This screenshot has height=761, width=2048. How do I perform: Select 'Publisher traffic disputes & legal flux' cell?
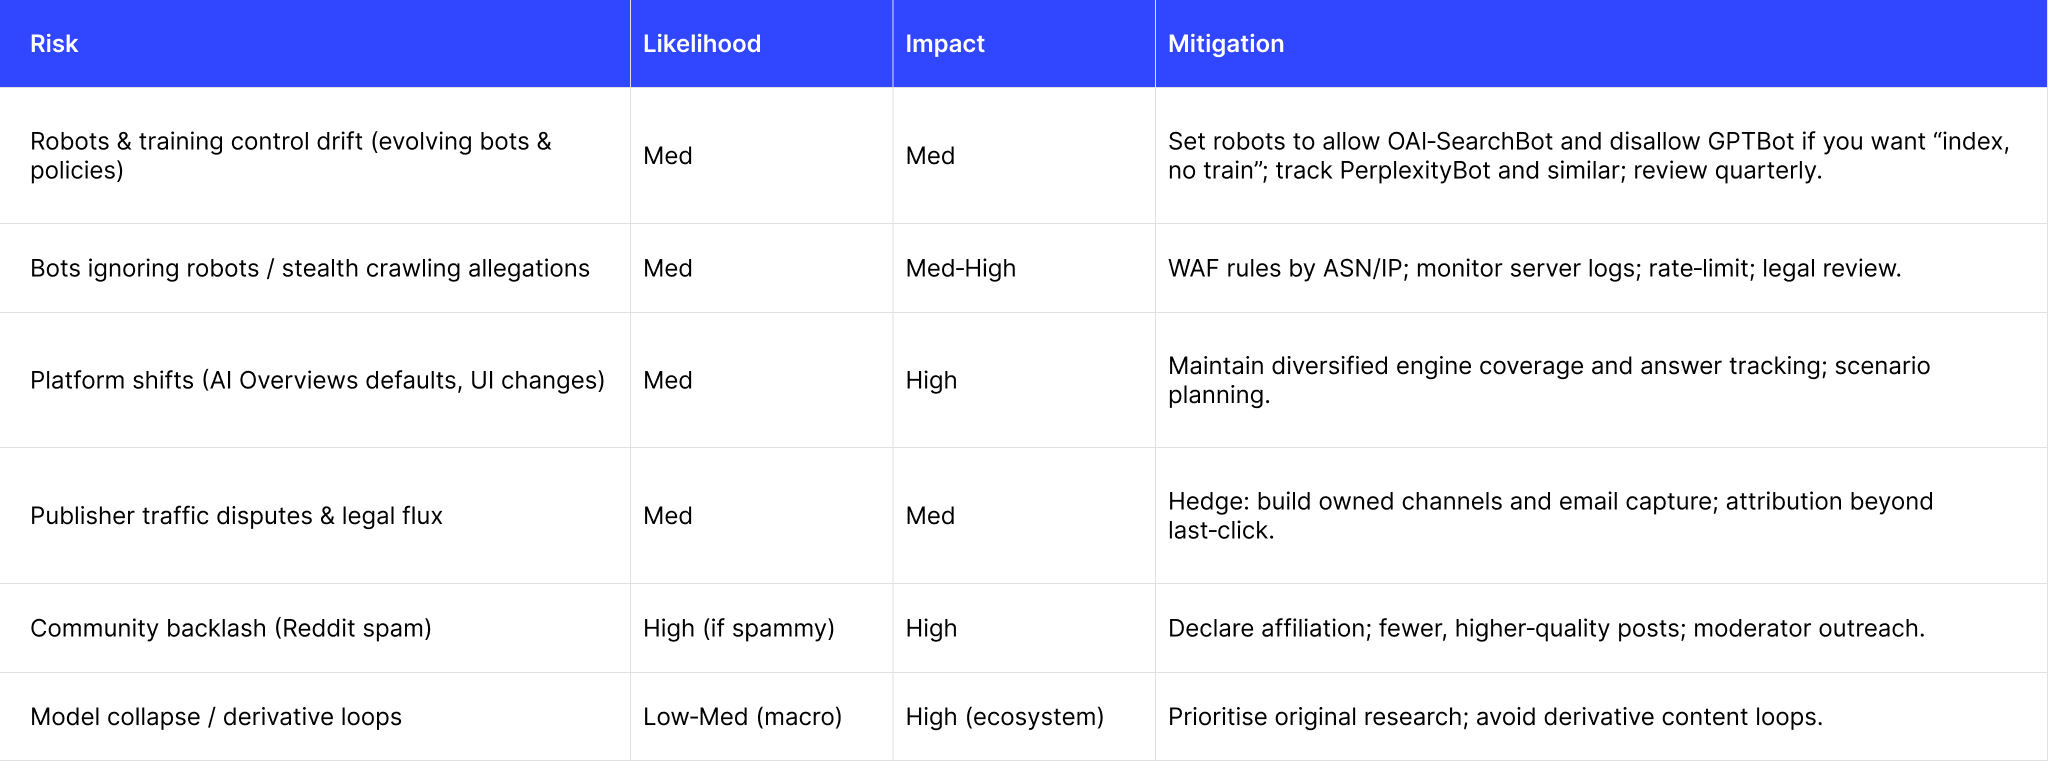tap(236, 515)
